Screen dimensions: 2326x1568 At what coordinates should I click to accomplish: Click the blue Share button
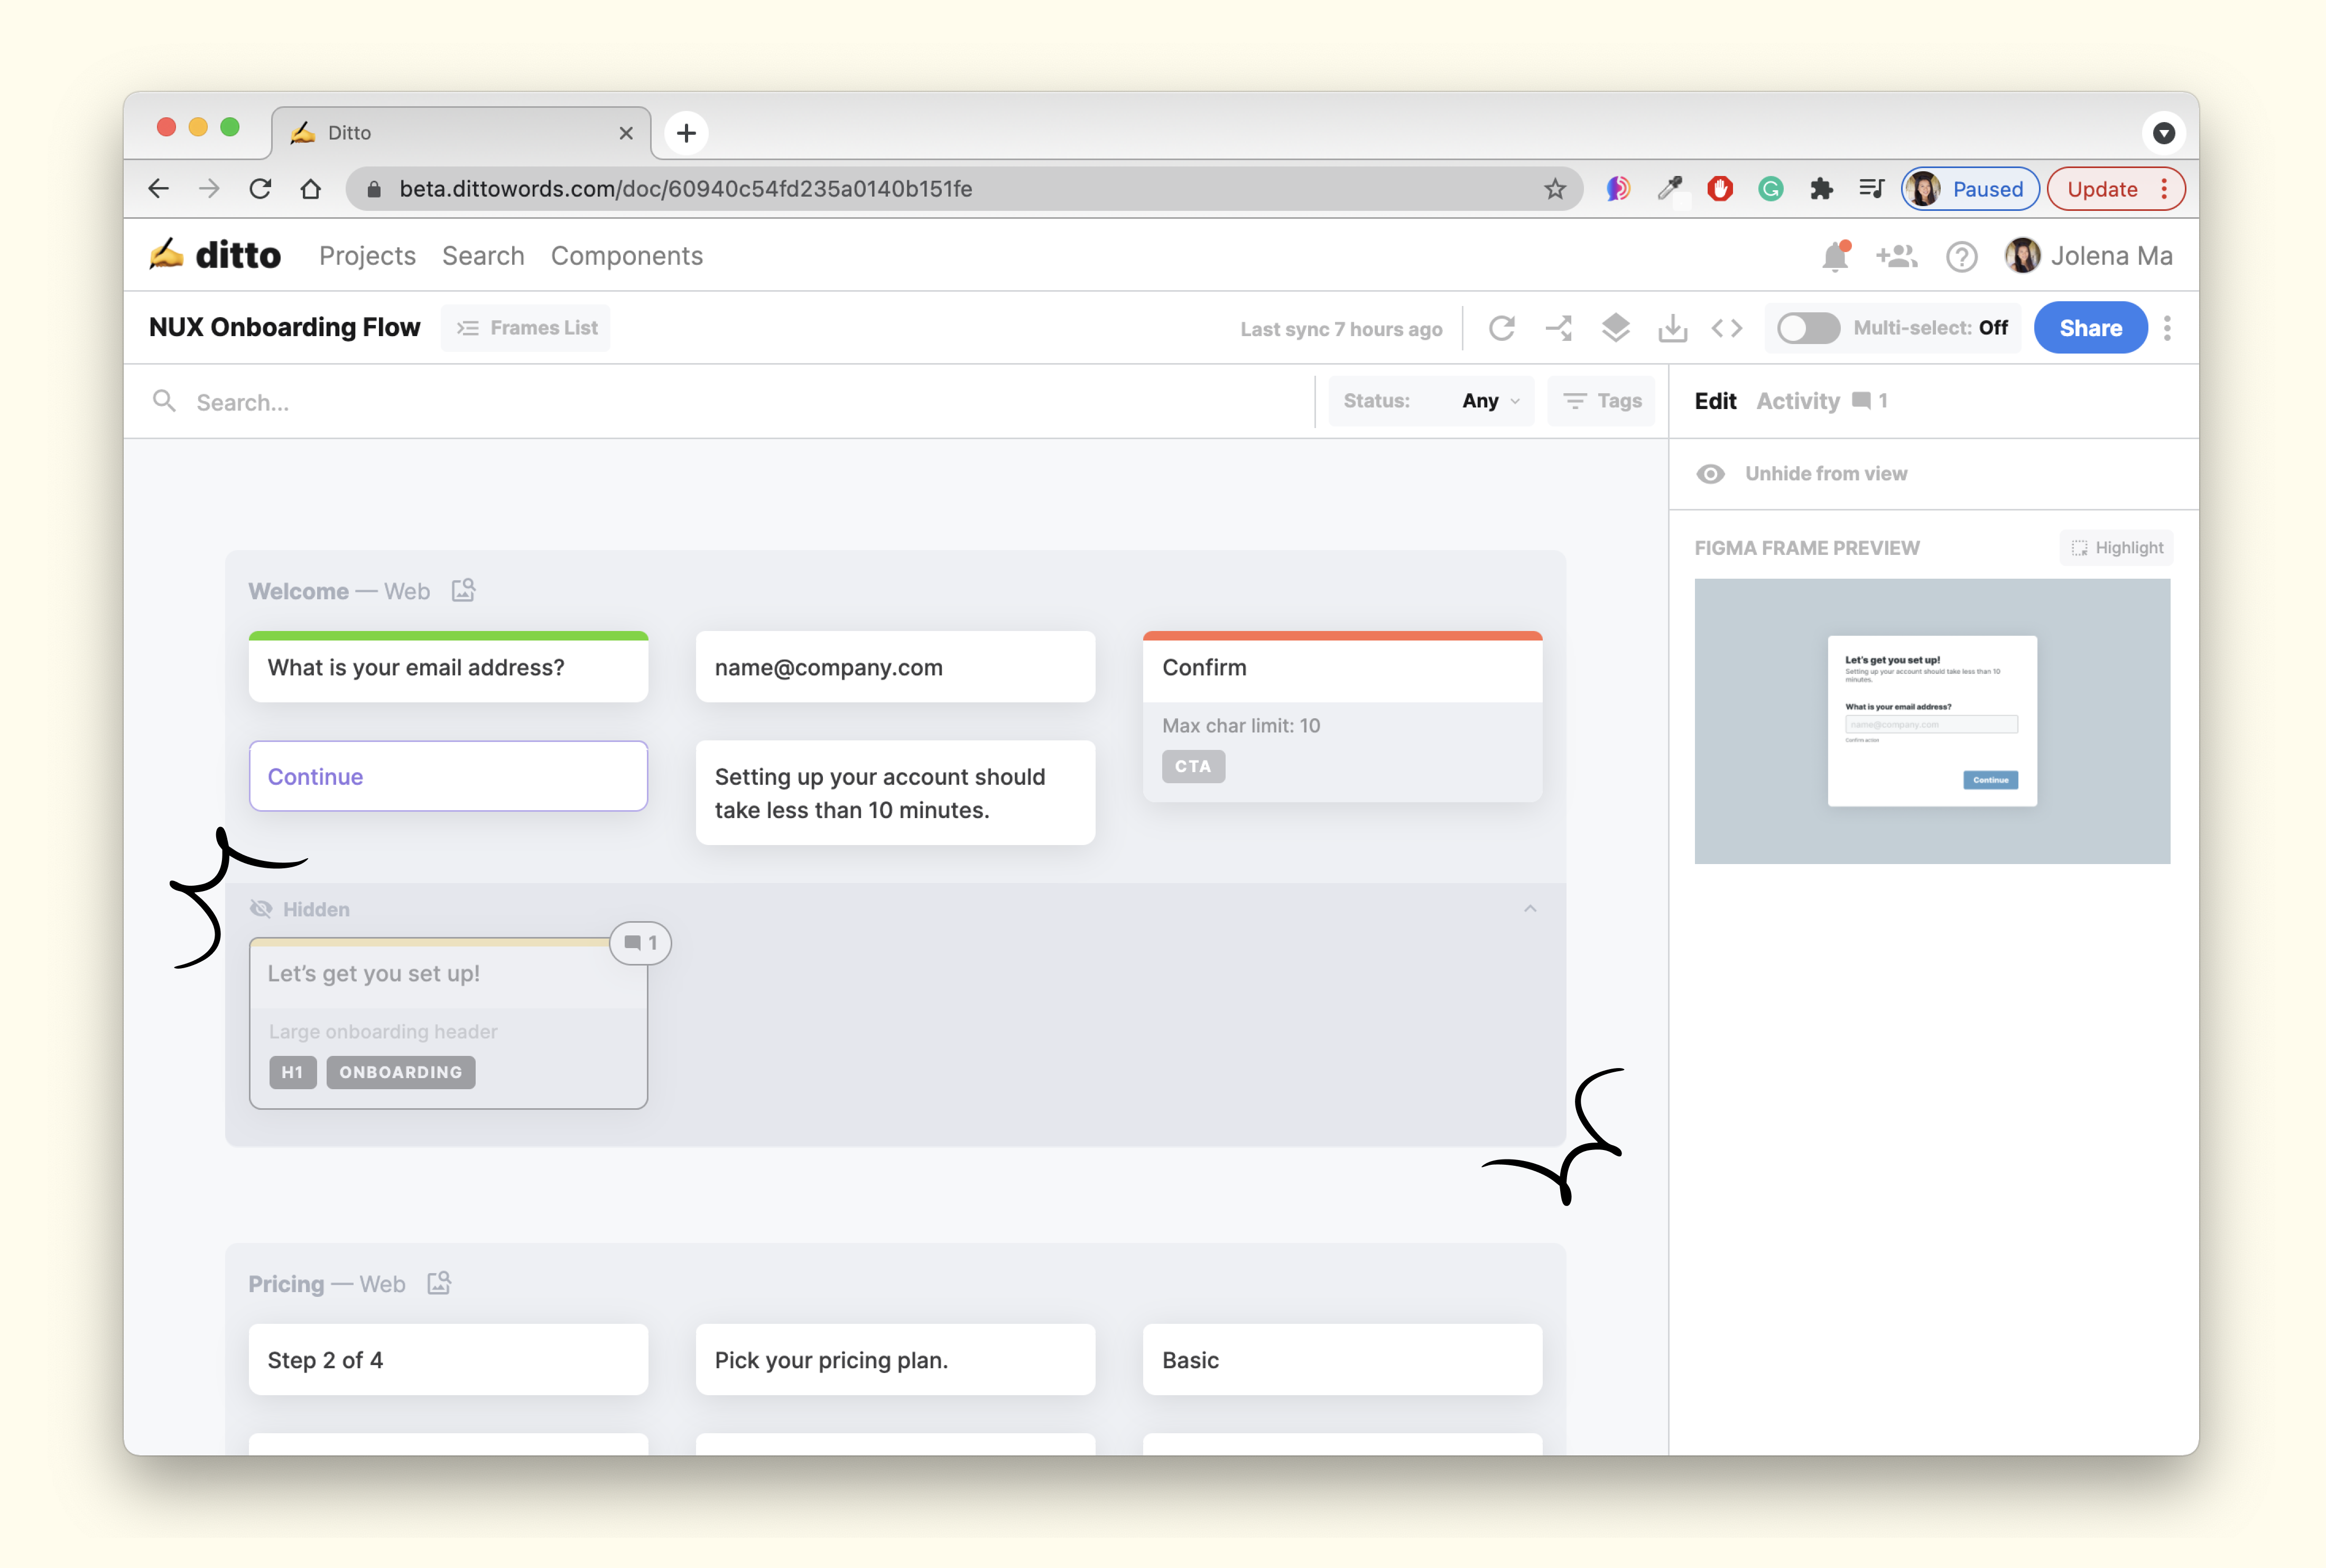tap(2090, 328)
